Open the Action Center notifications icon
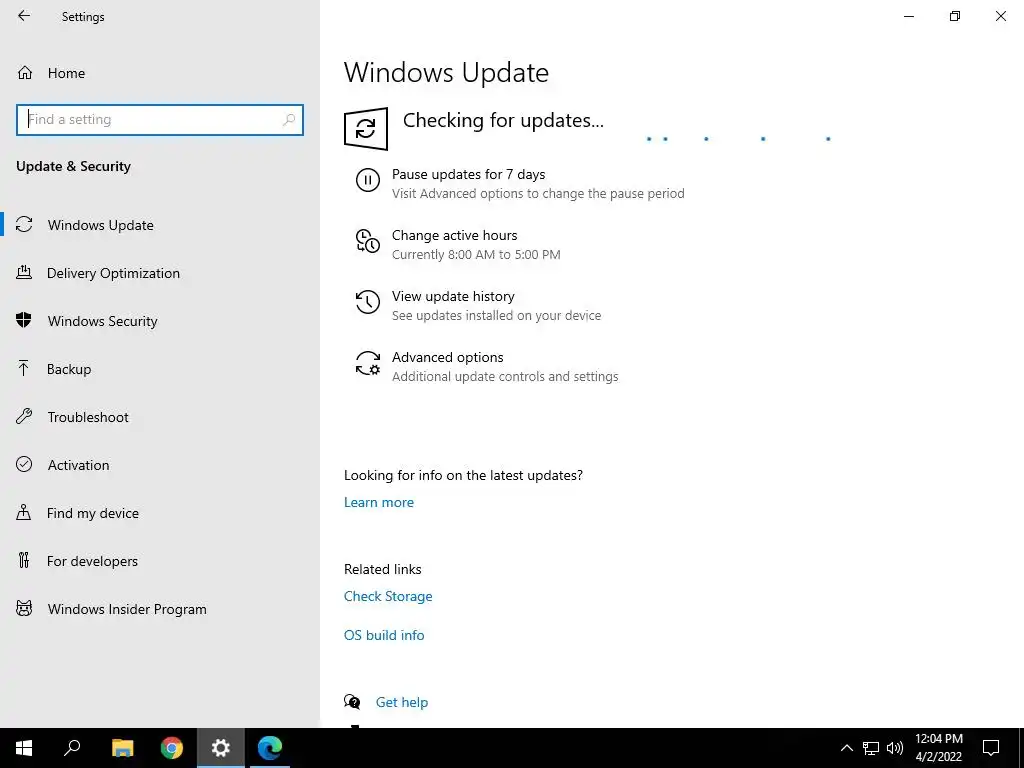The height and width of the screenshot is (768, 1024). [991, 748]
